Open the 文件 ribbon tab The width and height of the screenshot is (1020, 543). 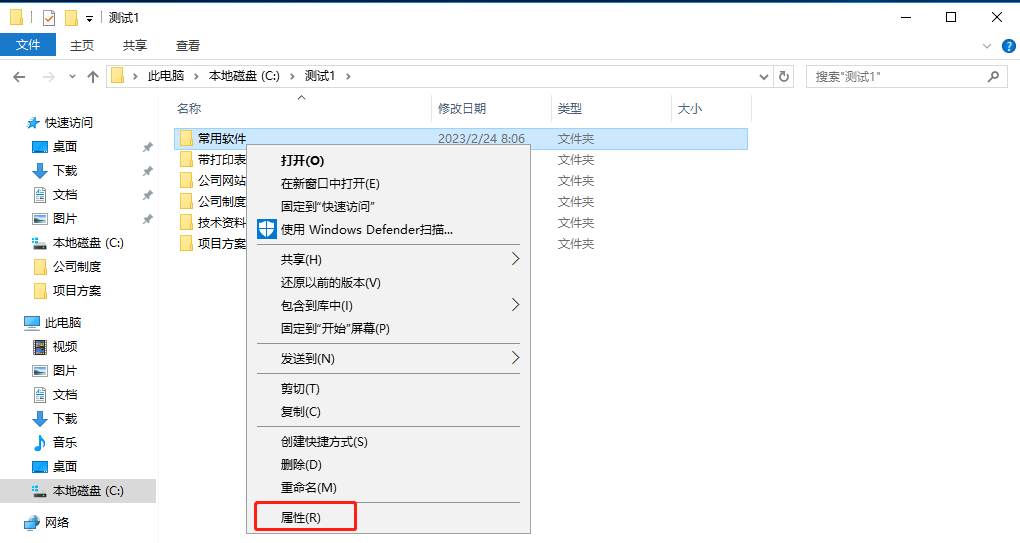click(28, 45)
